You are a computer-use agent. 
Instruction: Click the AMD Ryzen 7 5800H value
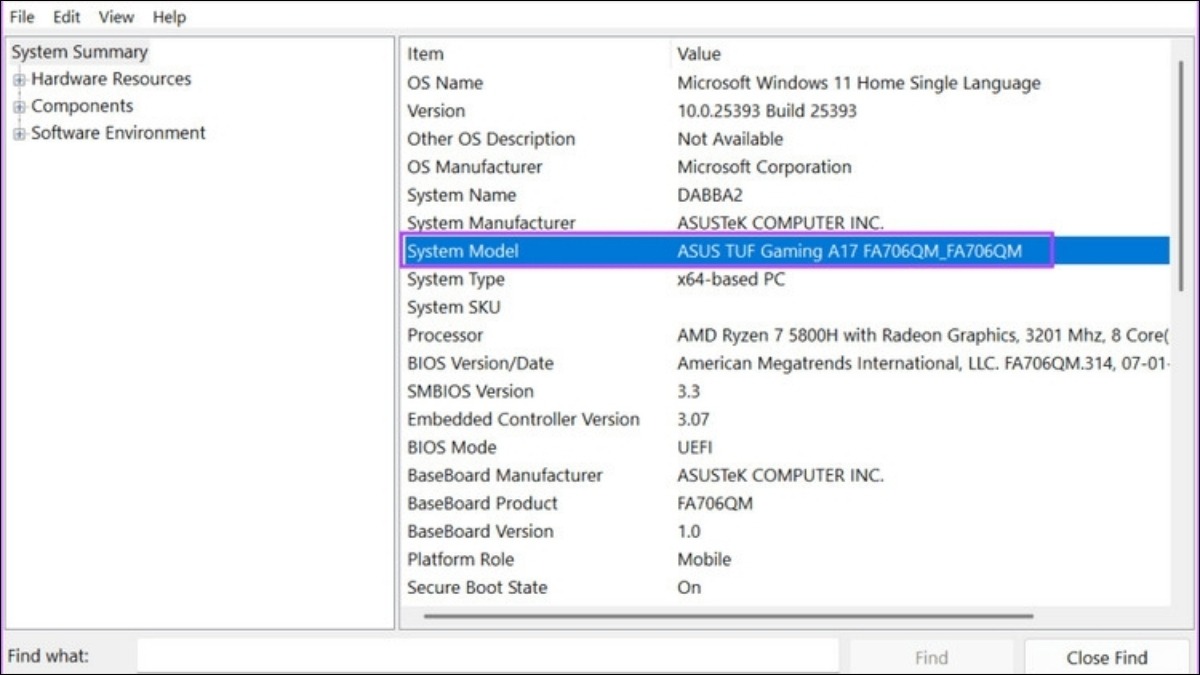[923, 335]
